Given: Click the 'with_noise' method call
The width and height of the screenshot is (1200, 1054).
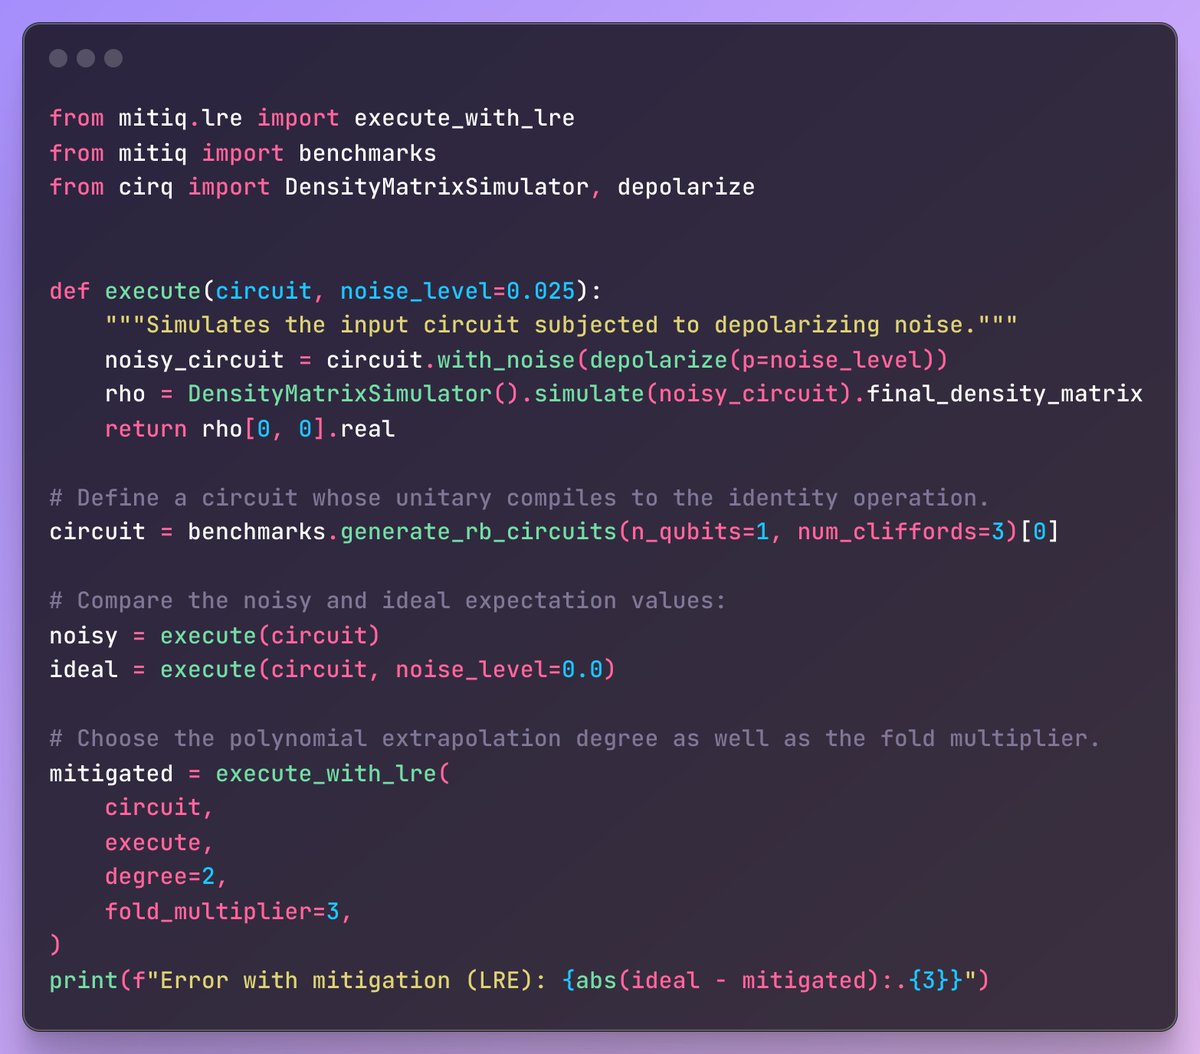Looking at the screenshot, I should pos(505,359).
